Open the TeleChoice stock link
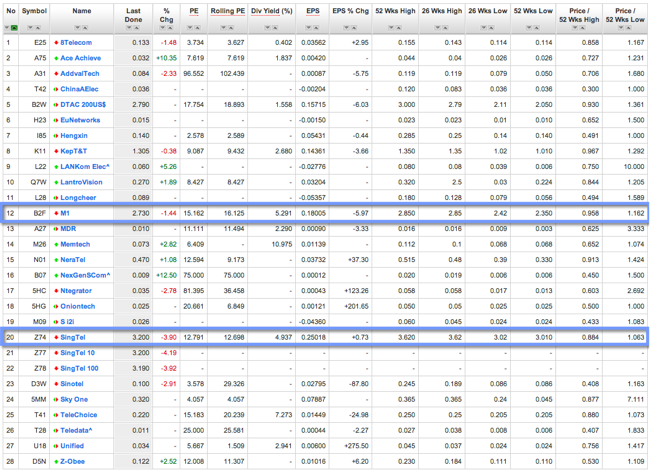The height and width of the screenshot is (472, 650). [79, 415]
